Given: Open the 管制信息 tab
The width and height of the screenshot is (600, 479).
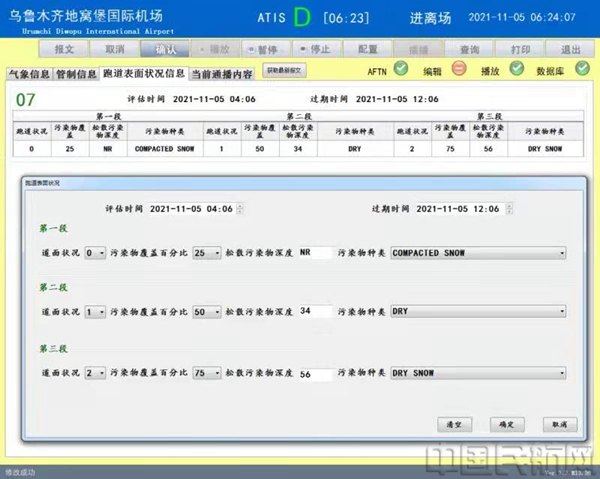Looking at the screenshot, I should [x=76, y=74].
